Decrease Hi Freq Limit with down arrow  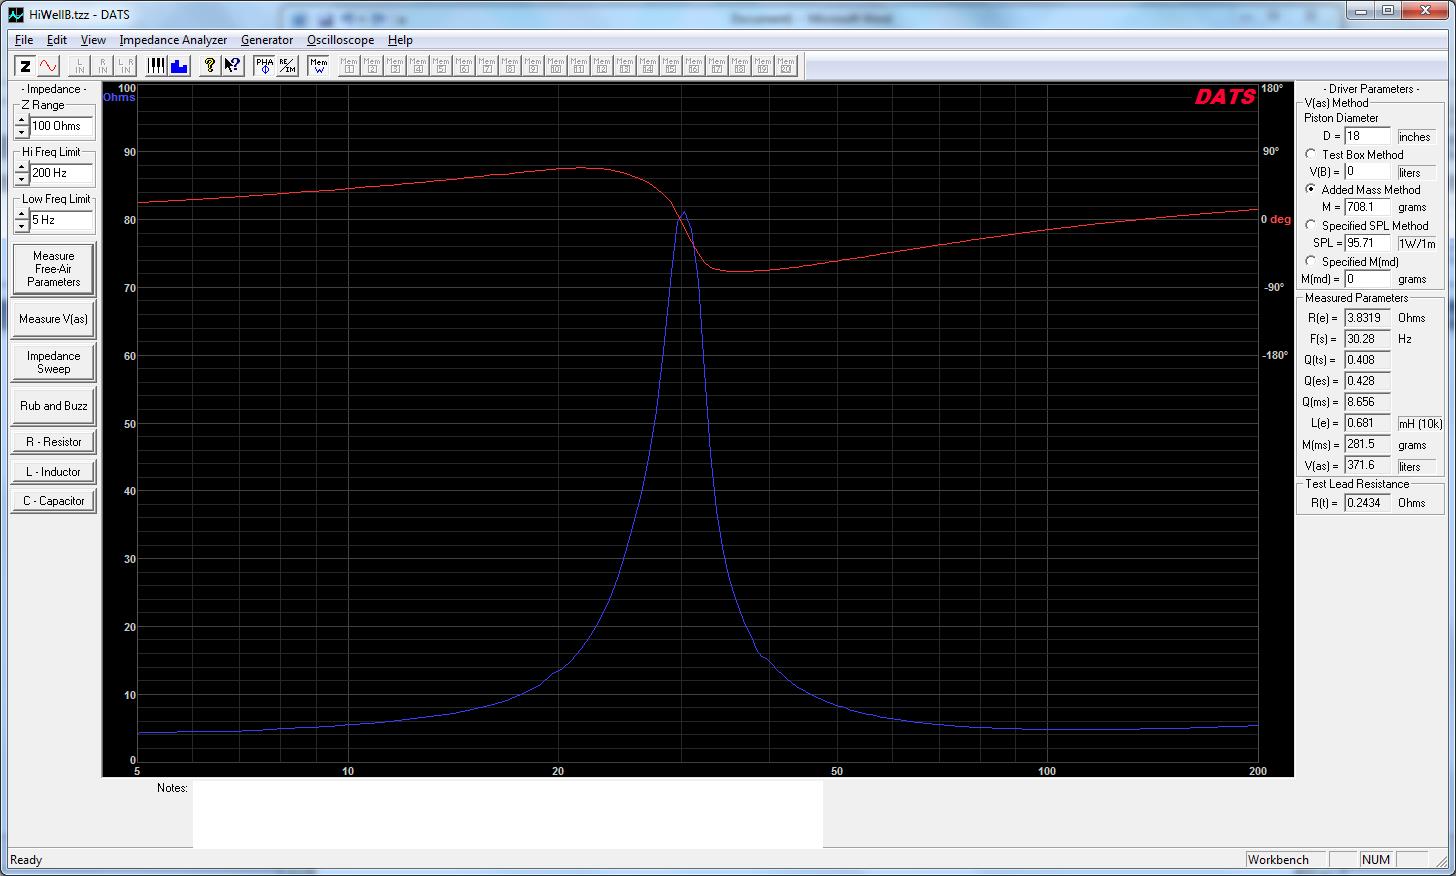22,179
